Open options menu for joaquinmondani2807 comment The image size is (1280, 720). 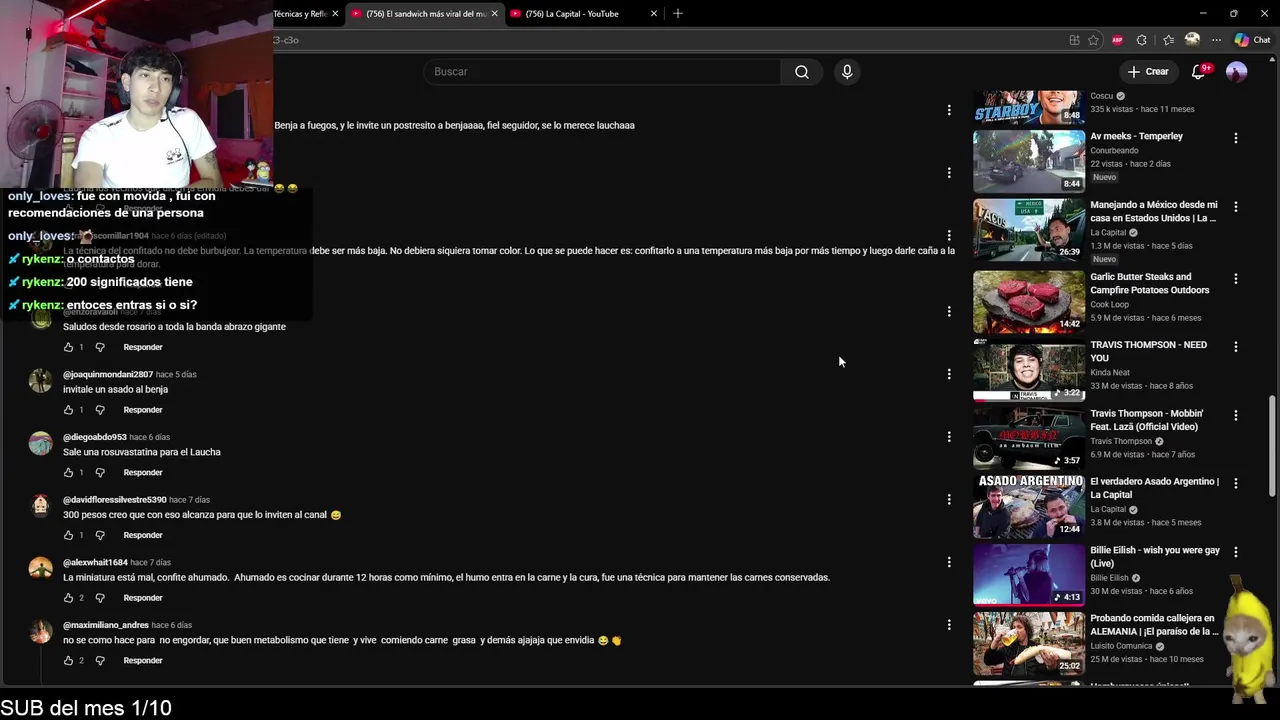click(949, 374)
